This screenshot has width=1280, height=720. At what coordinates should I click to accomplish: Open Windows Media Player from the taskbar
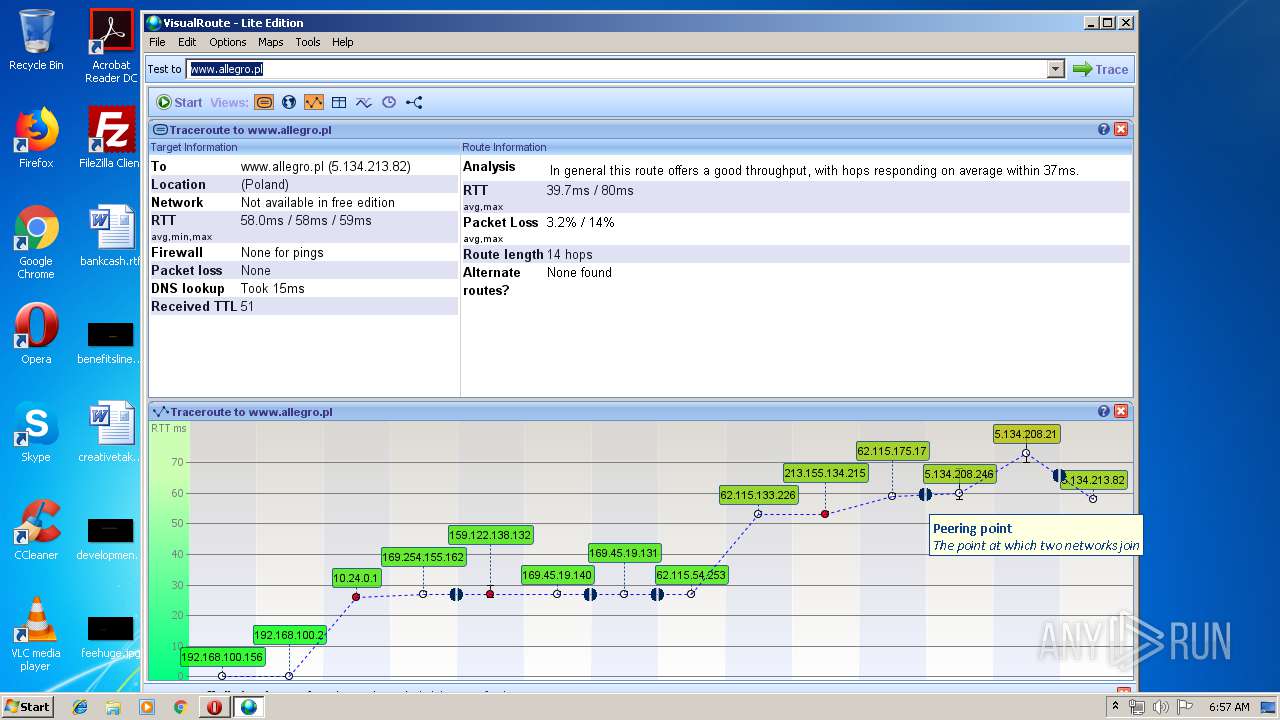147,707
